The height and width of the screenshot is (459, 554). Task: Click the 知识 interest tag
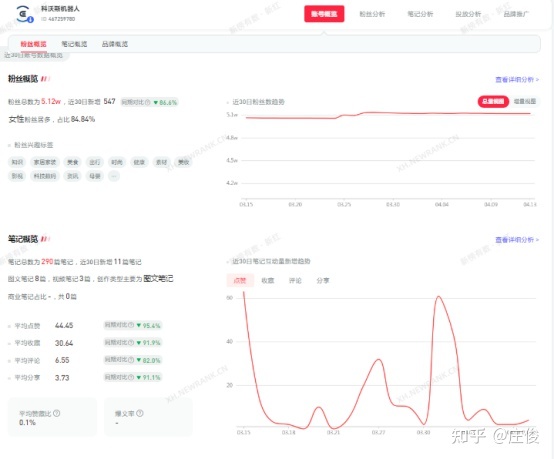point(17,162)
